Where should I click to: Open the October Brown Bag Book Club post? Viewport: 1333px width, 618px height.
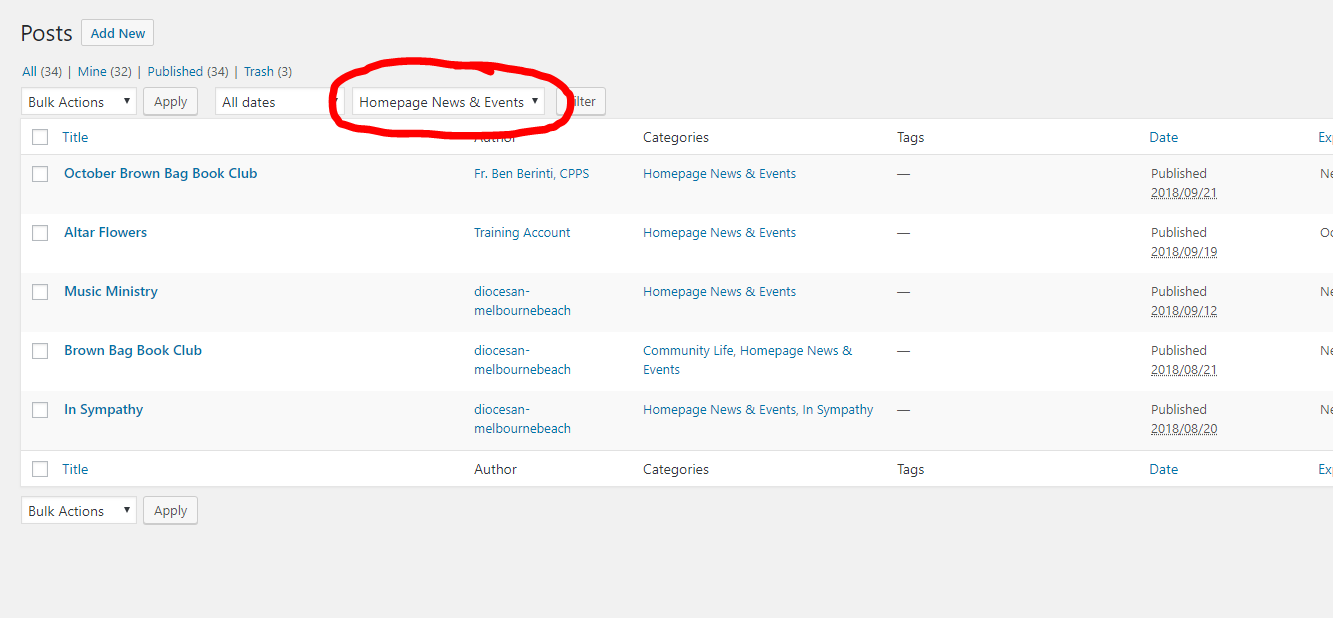(160, 173)
